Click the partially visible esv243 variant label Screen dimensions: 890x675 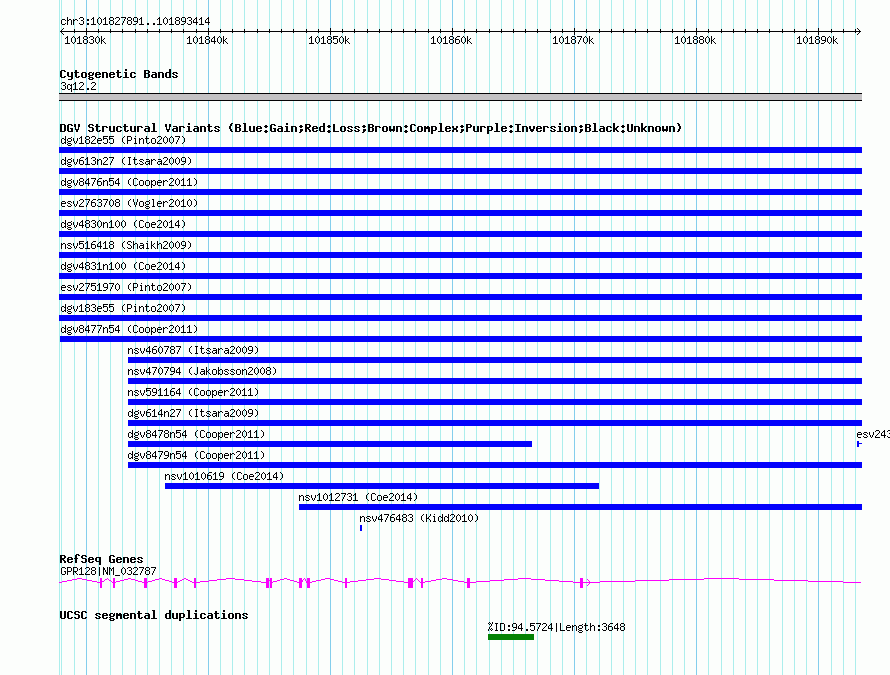[x=873, y=434]
